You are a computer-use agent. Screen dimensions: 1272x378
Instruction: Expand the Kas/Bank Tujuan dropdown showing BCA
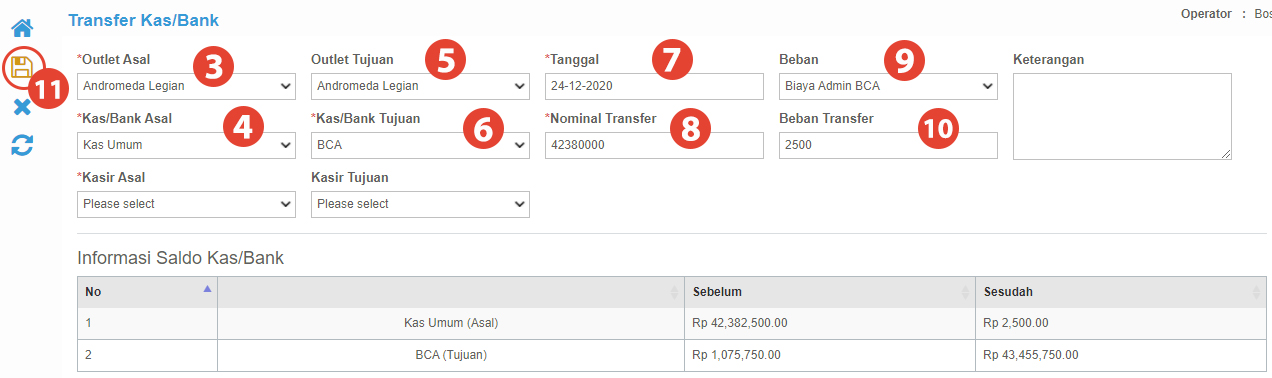[420, 145]
